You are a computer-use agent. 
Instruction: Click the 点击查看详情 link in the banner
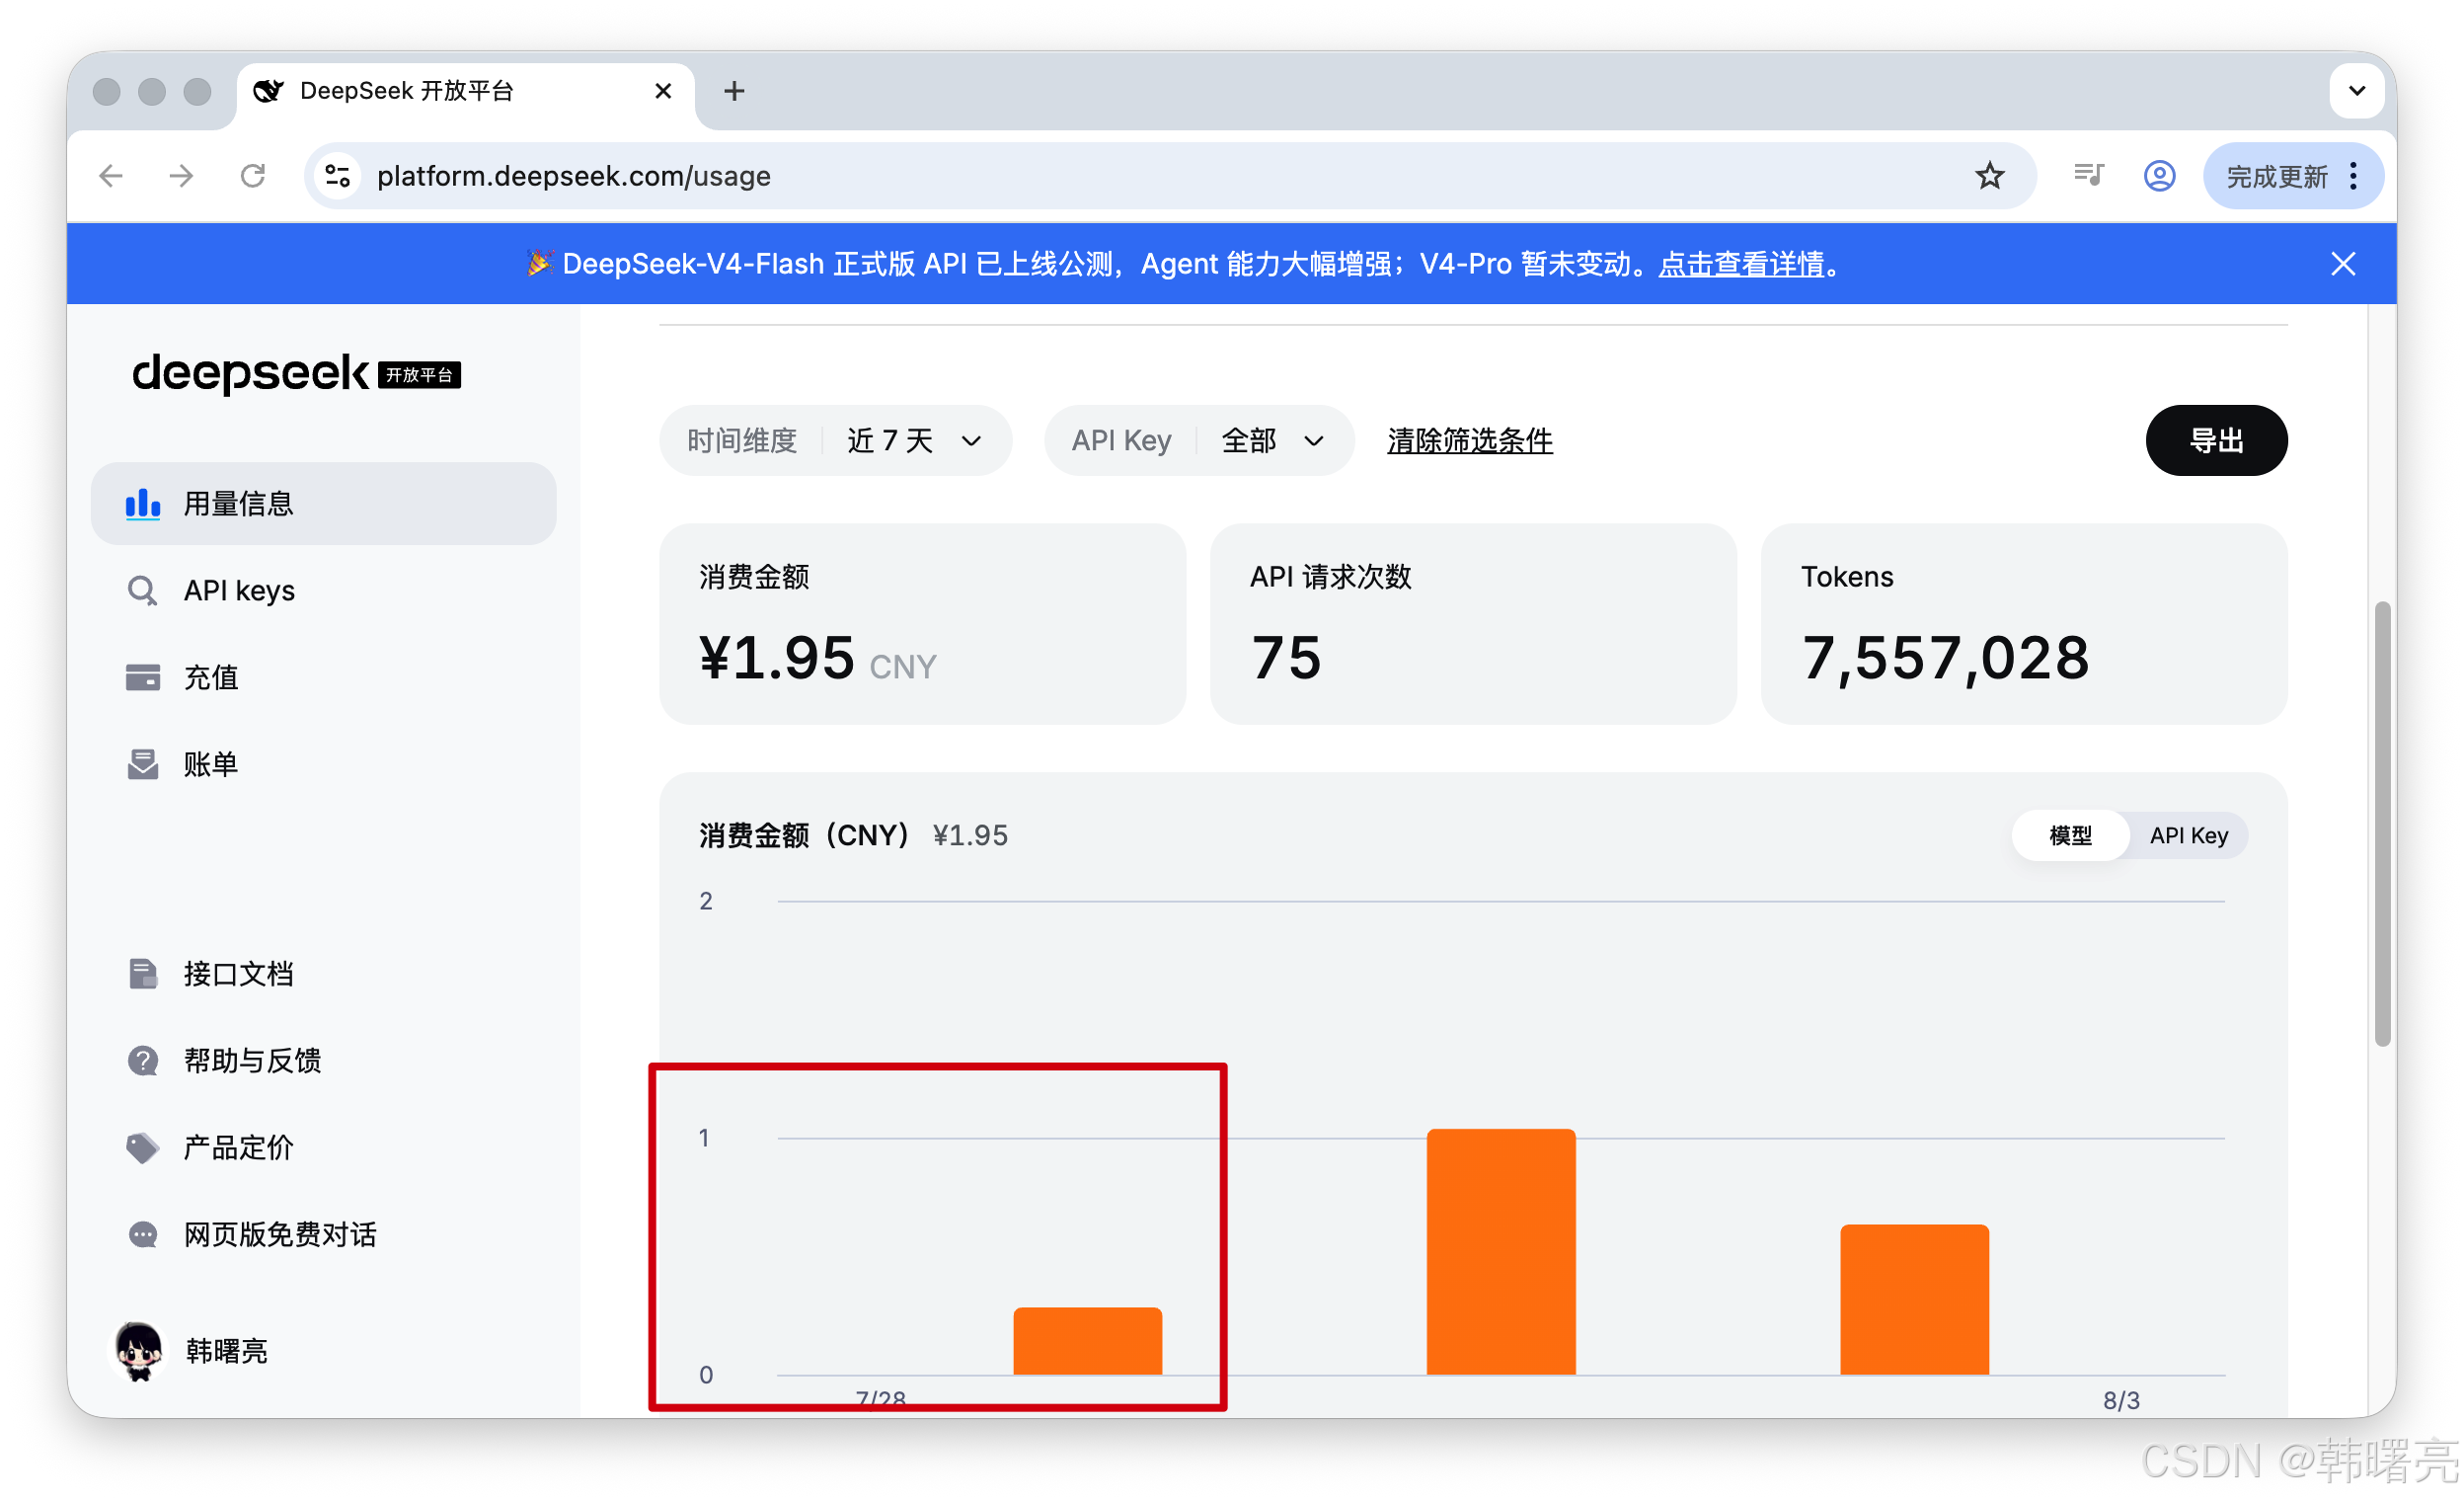tap(1741, 264)
